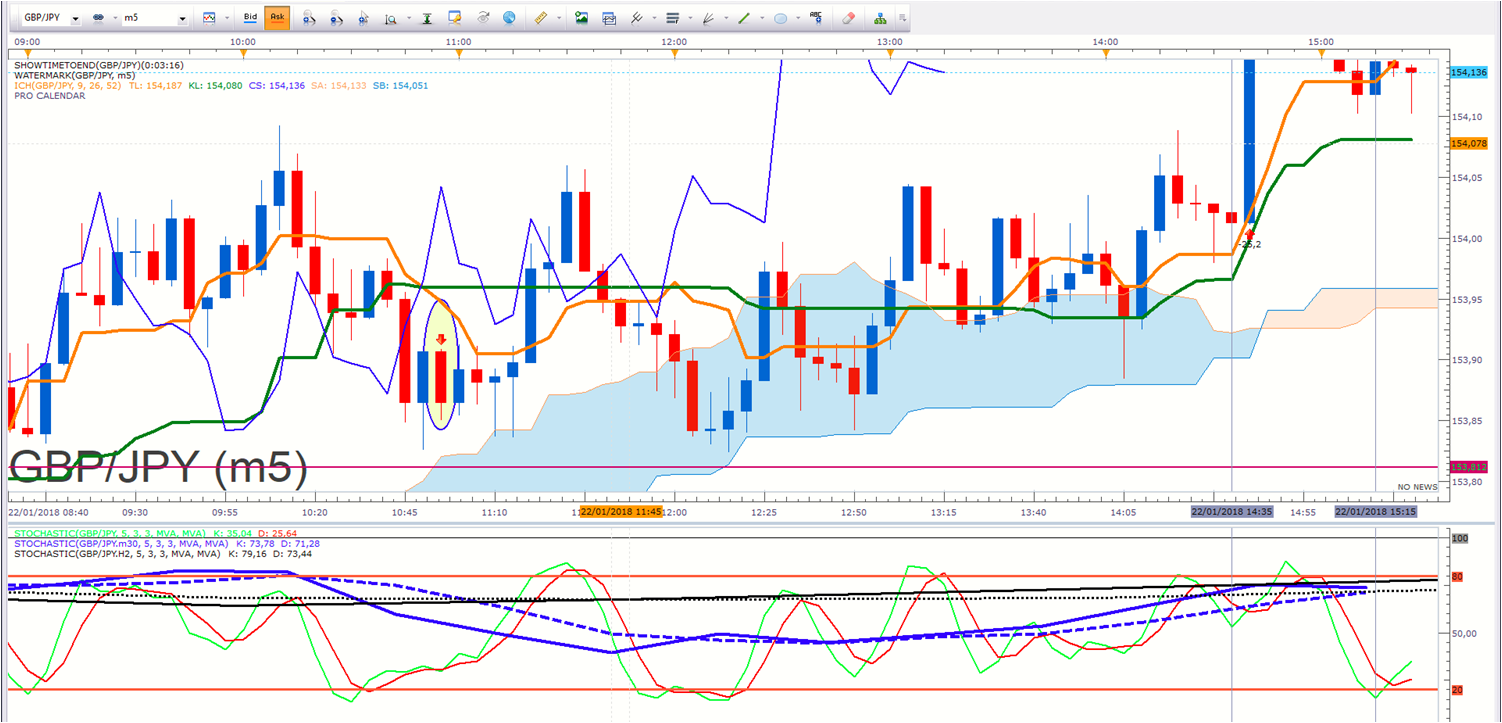The height and width of the screenshot is (723, 1502).
Task: Open the toolbar overflow options
Action: [902, 18]
